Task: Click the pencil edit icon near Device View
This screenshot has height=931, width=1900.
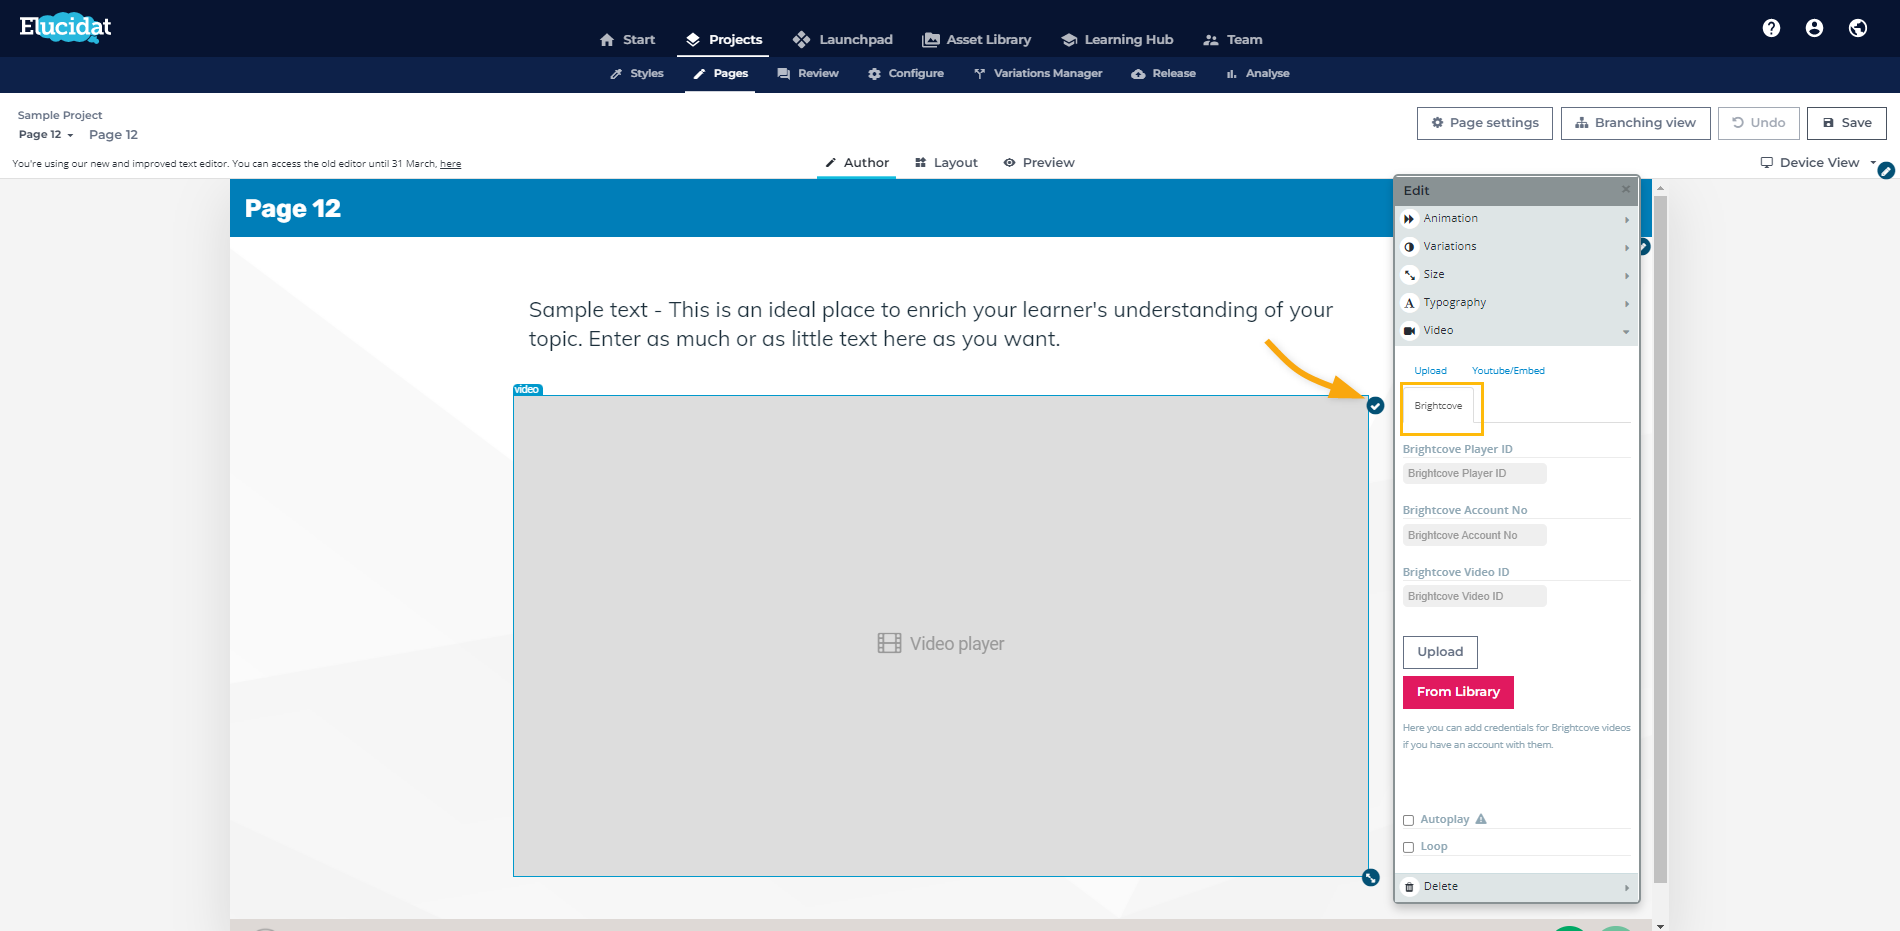Action: (x=1886, y=171)
